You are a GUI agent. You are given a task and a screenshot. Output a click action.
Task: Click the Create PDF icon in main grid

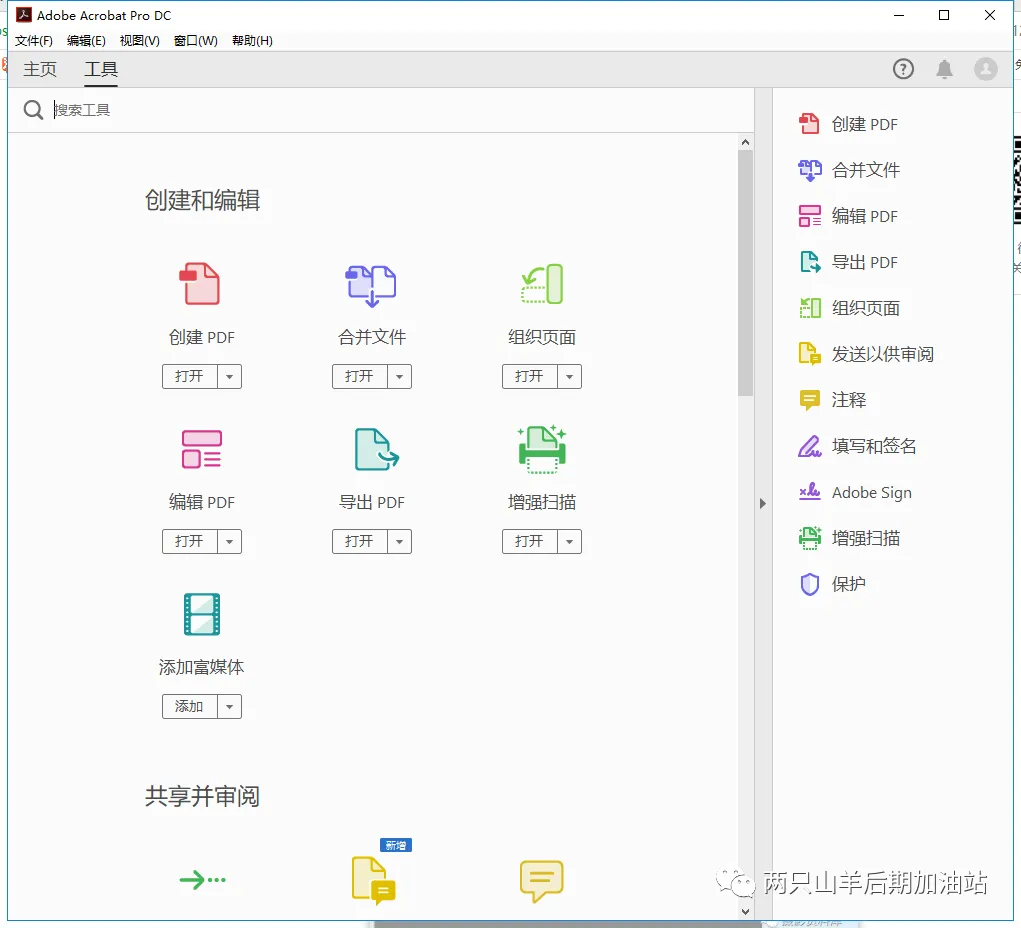pyautogui.click(x=201, y=284)
